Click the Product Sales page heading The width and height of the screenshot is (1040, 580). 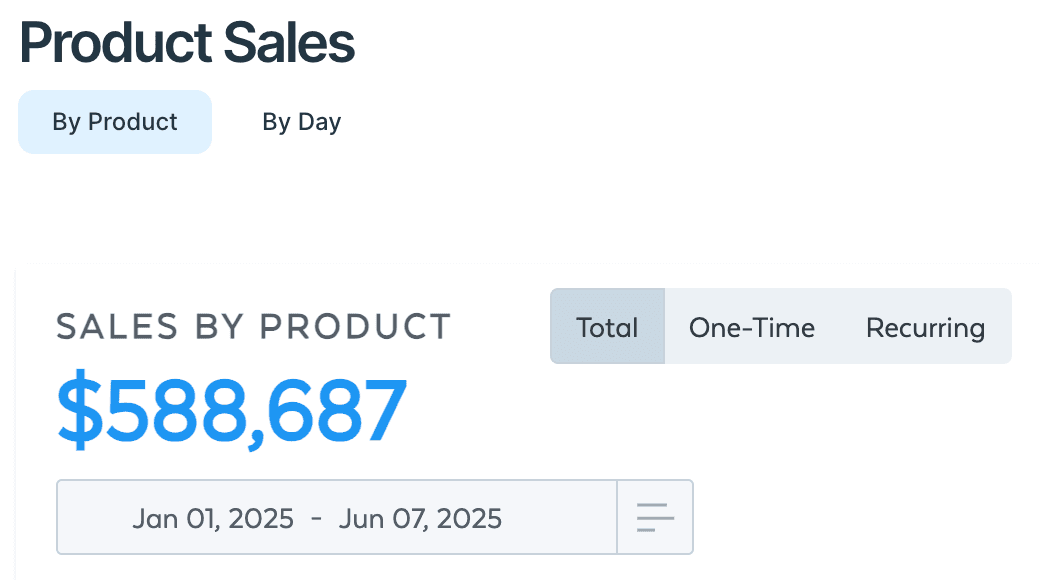point(188,42)
